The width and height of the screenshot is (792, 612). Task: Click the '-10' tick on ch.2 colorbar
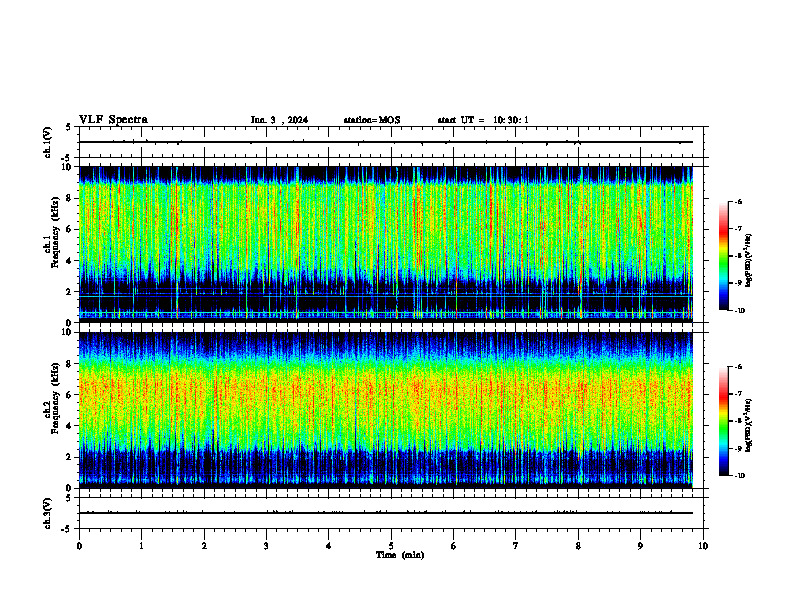[x=739, y=476]
